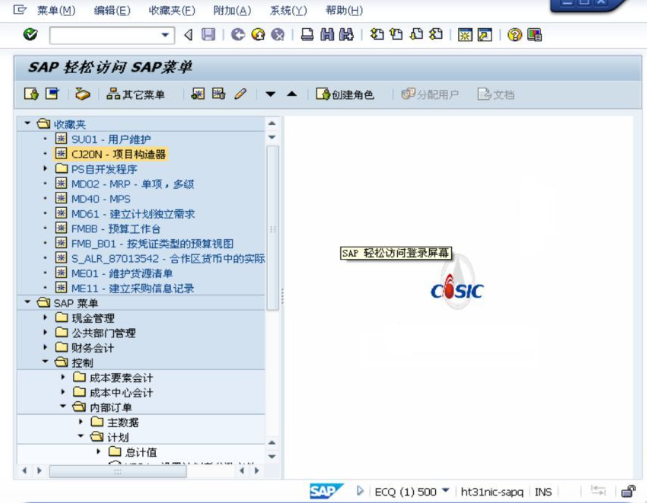The image size is (647, 503).
Task: Click the User Menu icon
Action: pyautogui.click(x=31, y=94)
